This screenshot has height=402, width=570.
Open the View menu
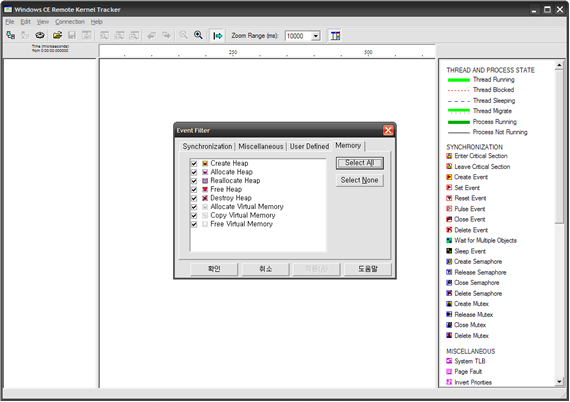[x=43, y=22]
